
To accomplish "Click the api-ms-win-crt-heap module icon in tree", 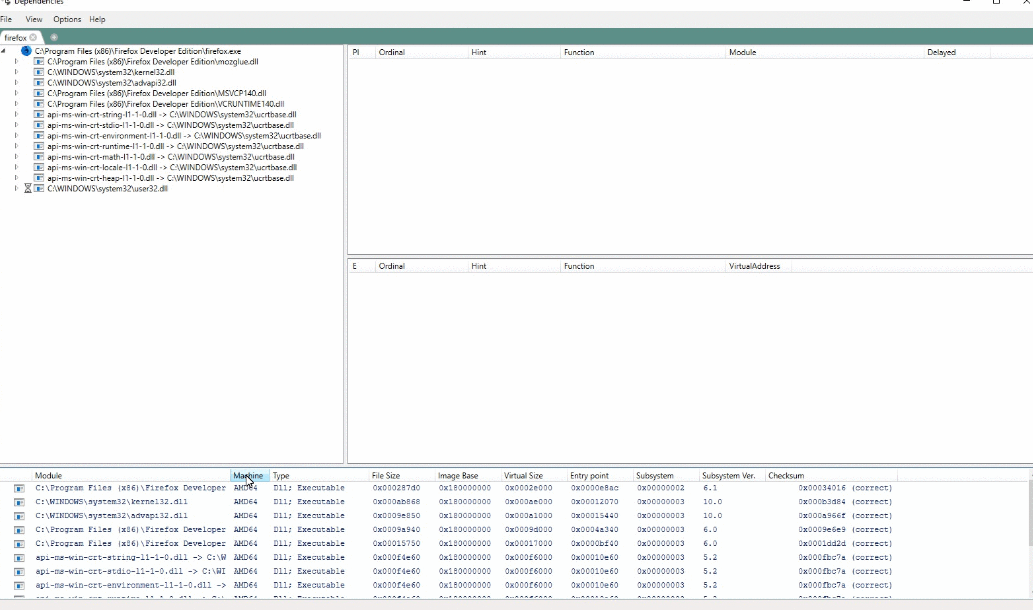I will coord(39,178).
